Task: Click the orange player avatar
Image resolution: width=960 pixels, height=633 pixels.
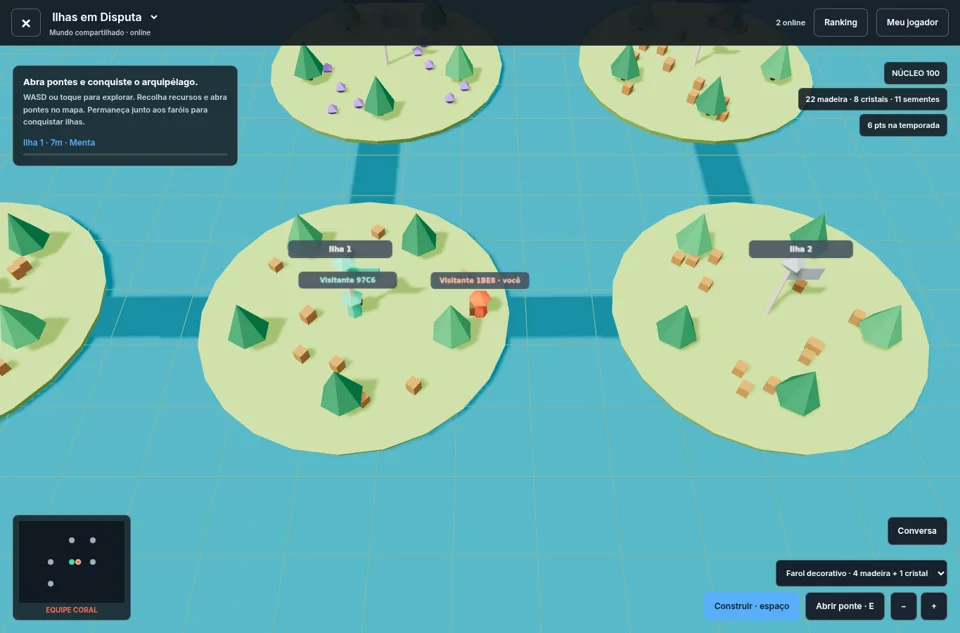Action: 479,304
